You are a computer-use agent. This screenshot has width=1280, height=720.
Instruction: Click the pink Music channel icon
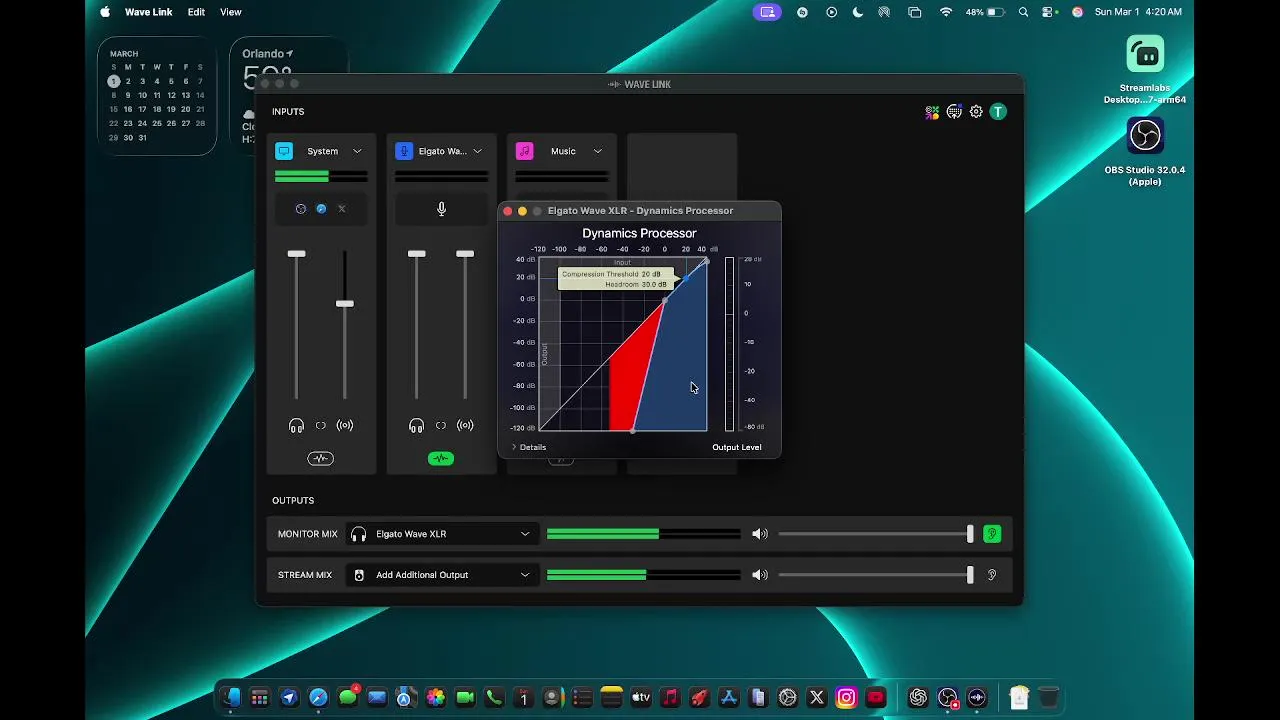524,151
